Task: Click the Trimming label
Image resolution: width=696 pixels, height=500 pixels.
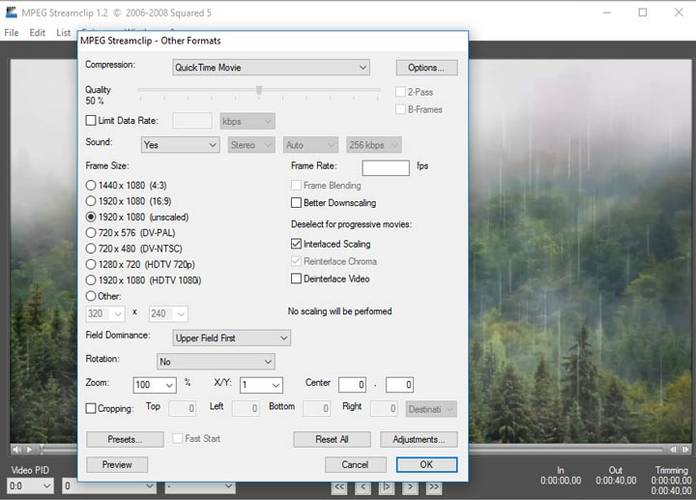Action: click(x=671, y=470)
